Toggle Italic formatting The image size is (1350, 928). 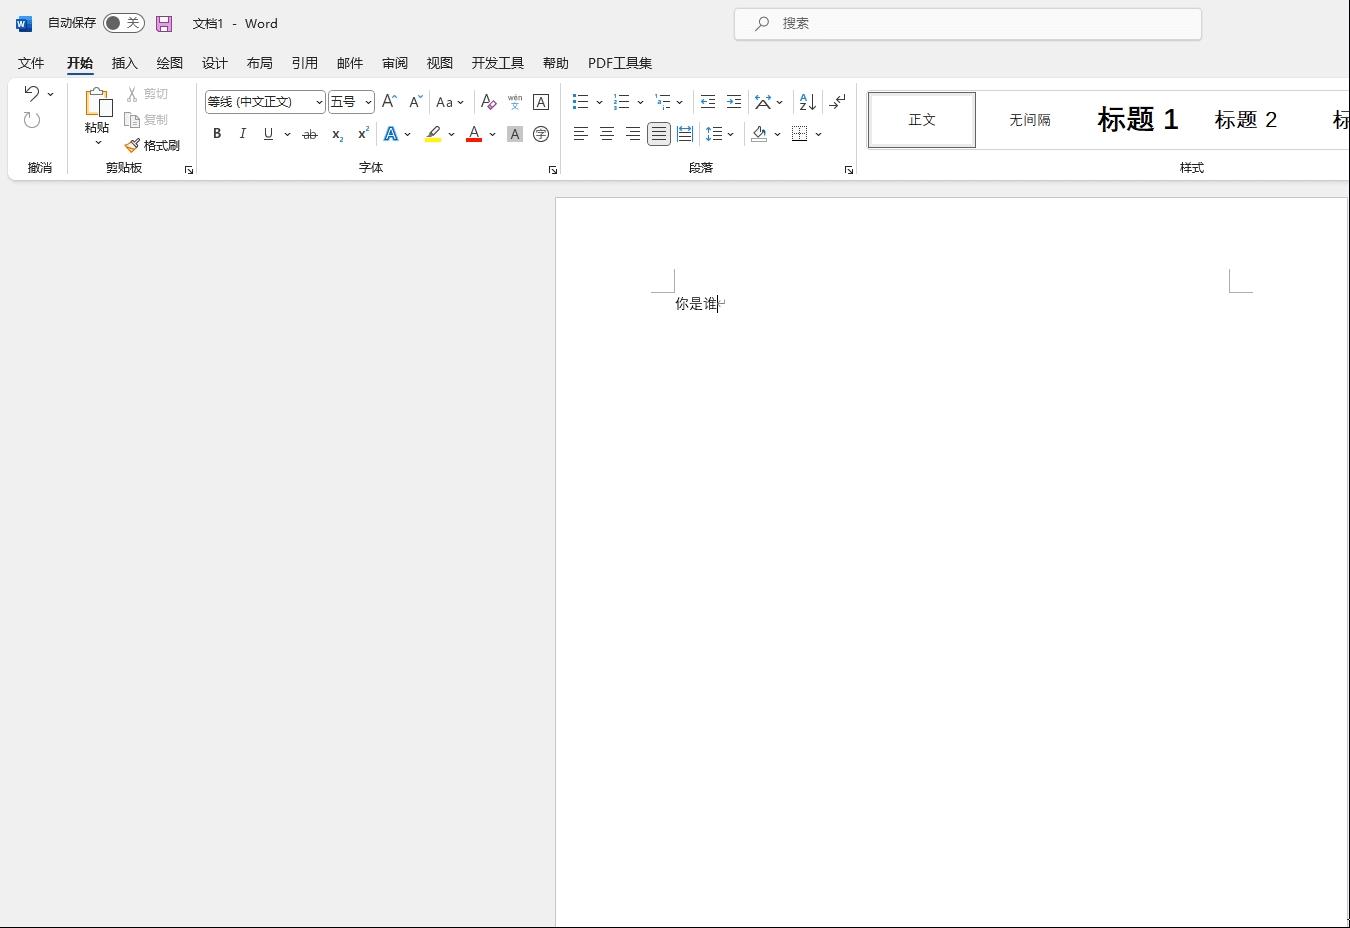point(242,134)
